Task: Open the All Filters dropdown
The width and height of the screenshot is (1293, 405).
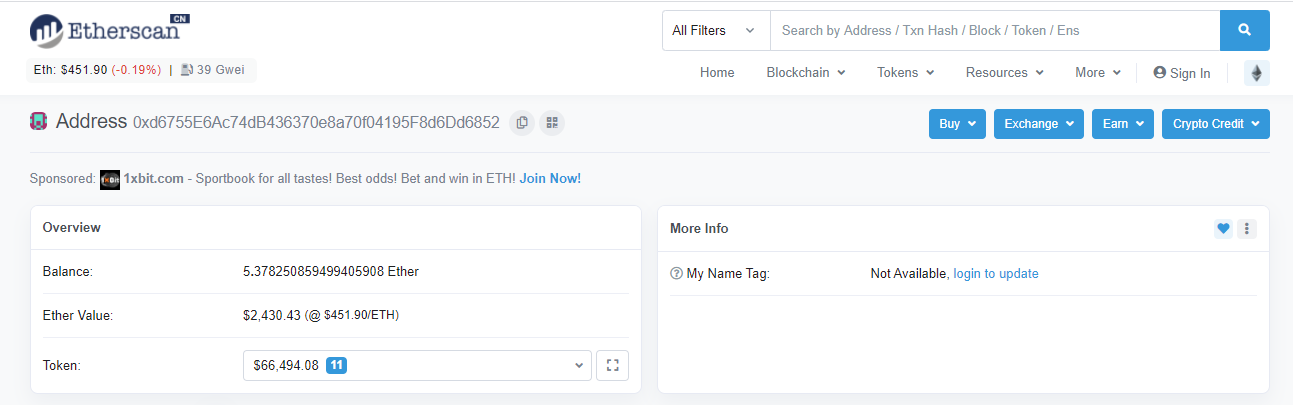Action: click(x=715, y=31)
